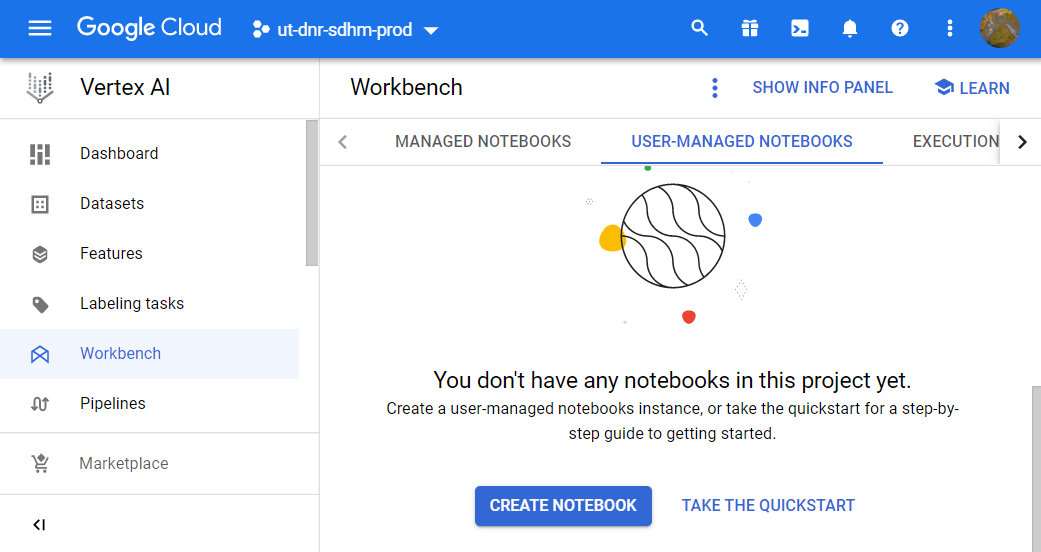This screenshot has width=1041, height=552.
Task: Open Workbench more actions three-dot menu
Action: coord(714,88)
